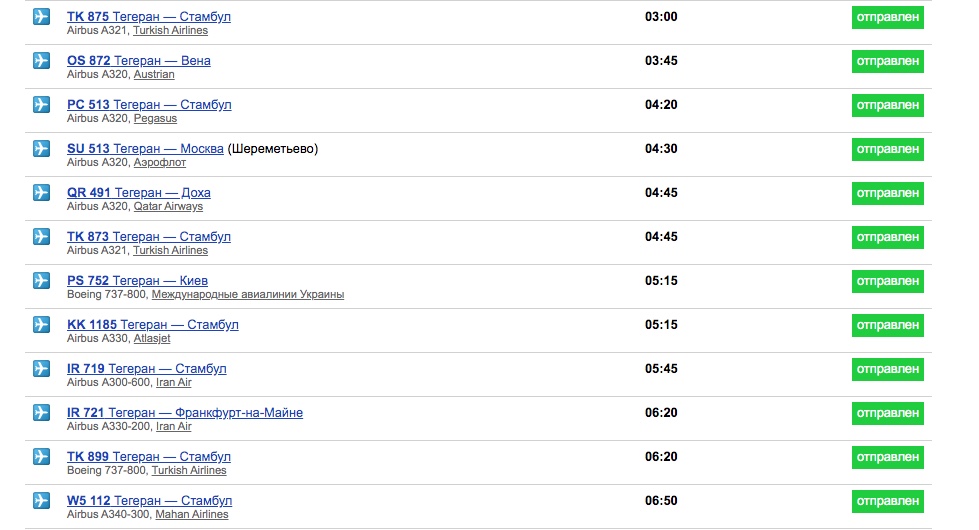Open the Mahan Airlines airline link
This screenshot has width=979, height=530.
pyautogui.click(x=191, y=515)
